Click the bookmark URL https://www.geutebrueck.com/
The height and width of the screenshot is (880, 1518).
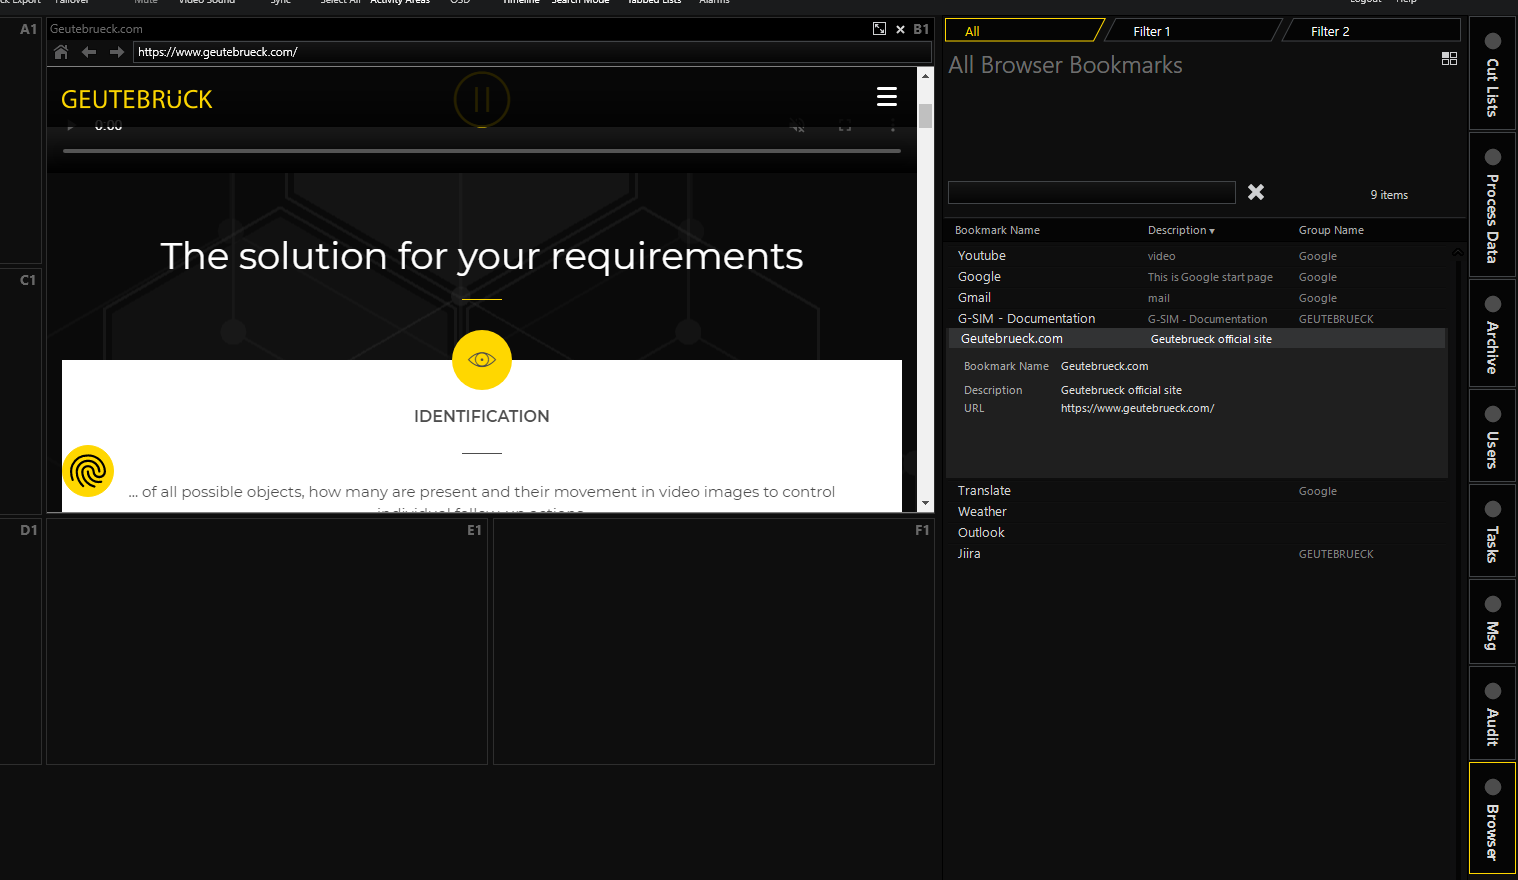click(1137, 408)
